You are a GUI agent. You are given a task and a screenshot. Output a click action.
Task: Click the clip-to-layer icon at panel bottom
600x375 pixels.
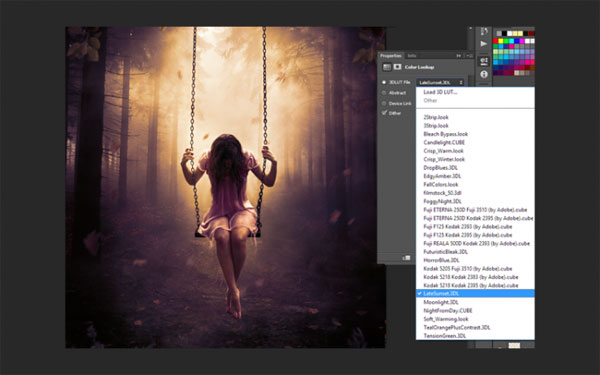pyautogui.click(x=406, y=258)
